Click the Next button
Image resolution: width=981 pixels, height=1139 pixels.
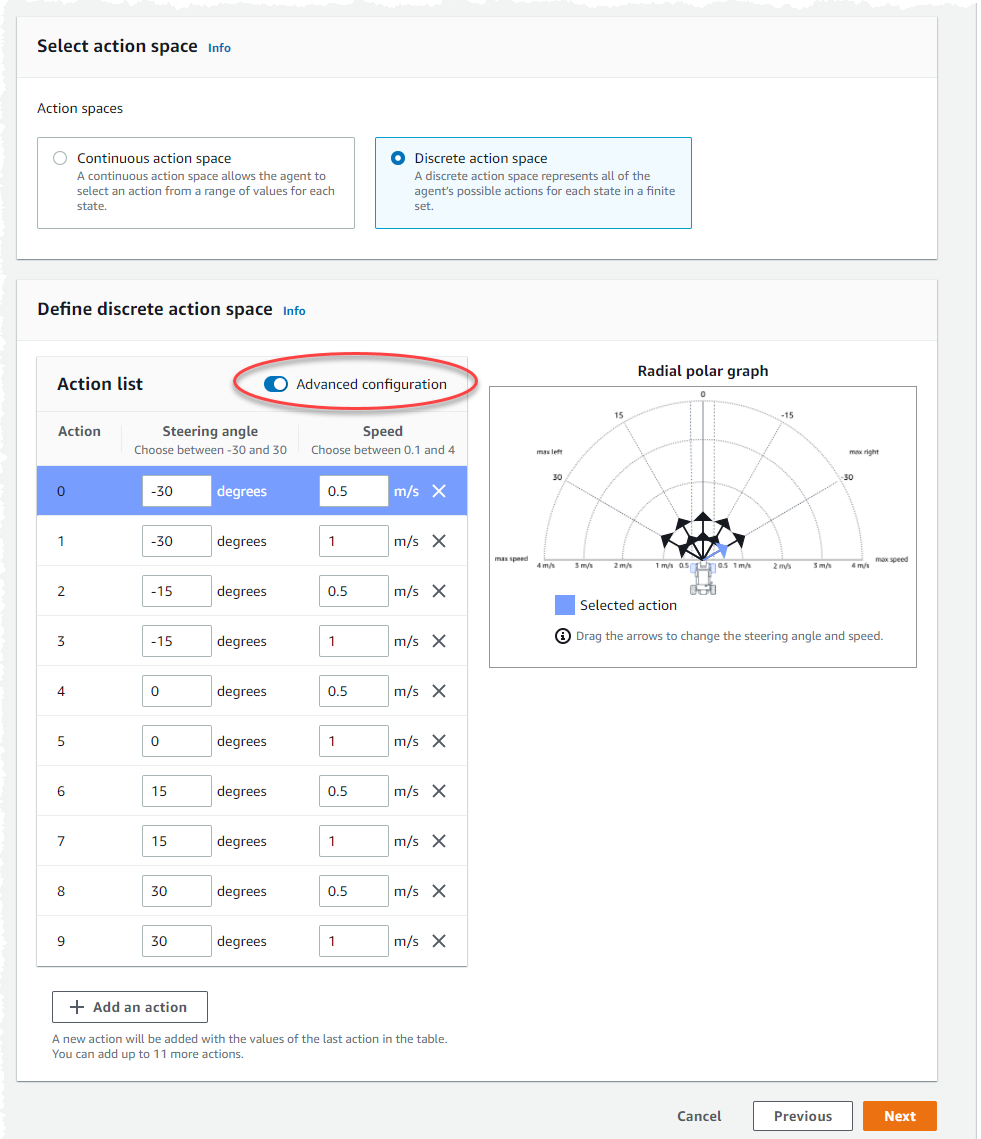[x=899, y=1116]
